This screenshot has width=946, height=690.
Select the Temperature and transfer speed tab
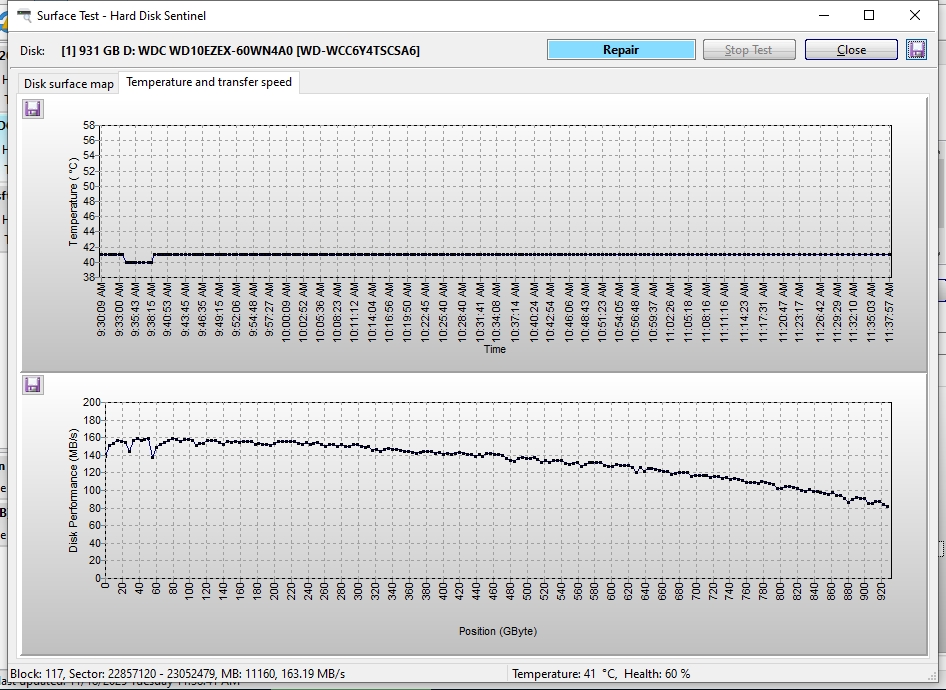coord(208,83)
